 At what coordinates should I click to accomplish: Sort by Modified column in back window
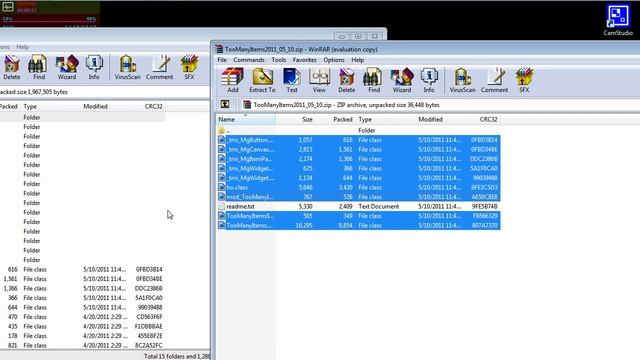tap(106, 106)
